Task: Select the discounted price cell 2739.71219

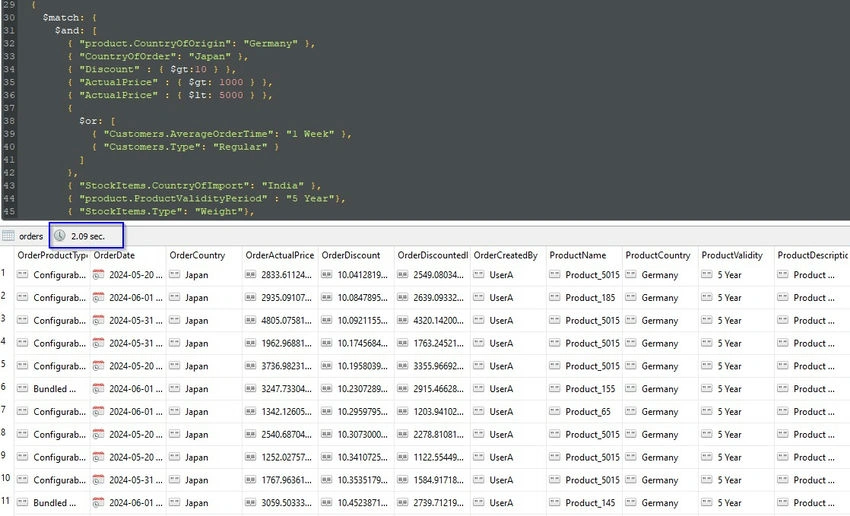Action: 432,502
